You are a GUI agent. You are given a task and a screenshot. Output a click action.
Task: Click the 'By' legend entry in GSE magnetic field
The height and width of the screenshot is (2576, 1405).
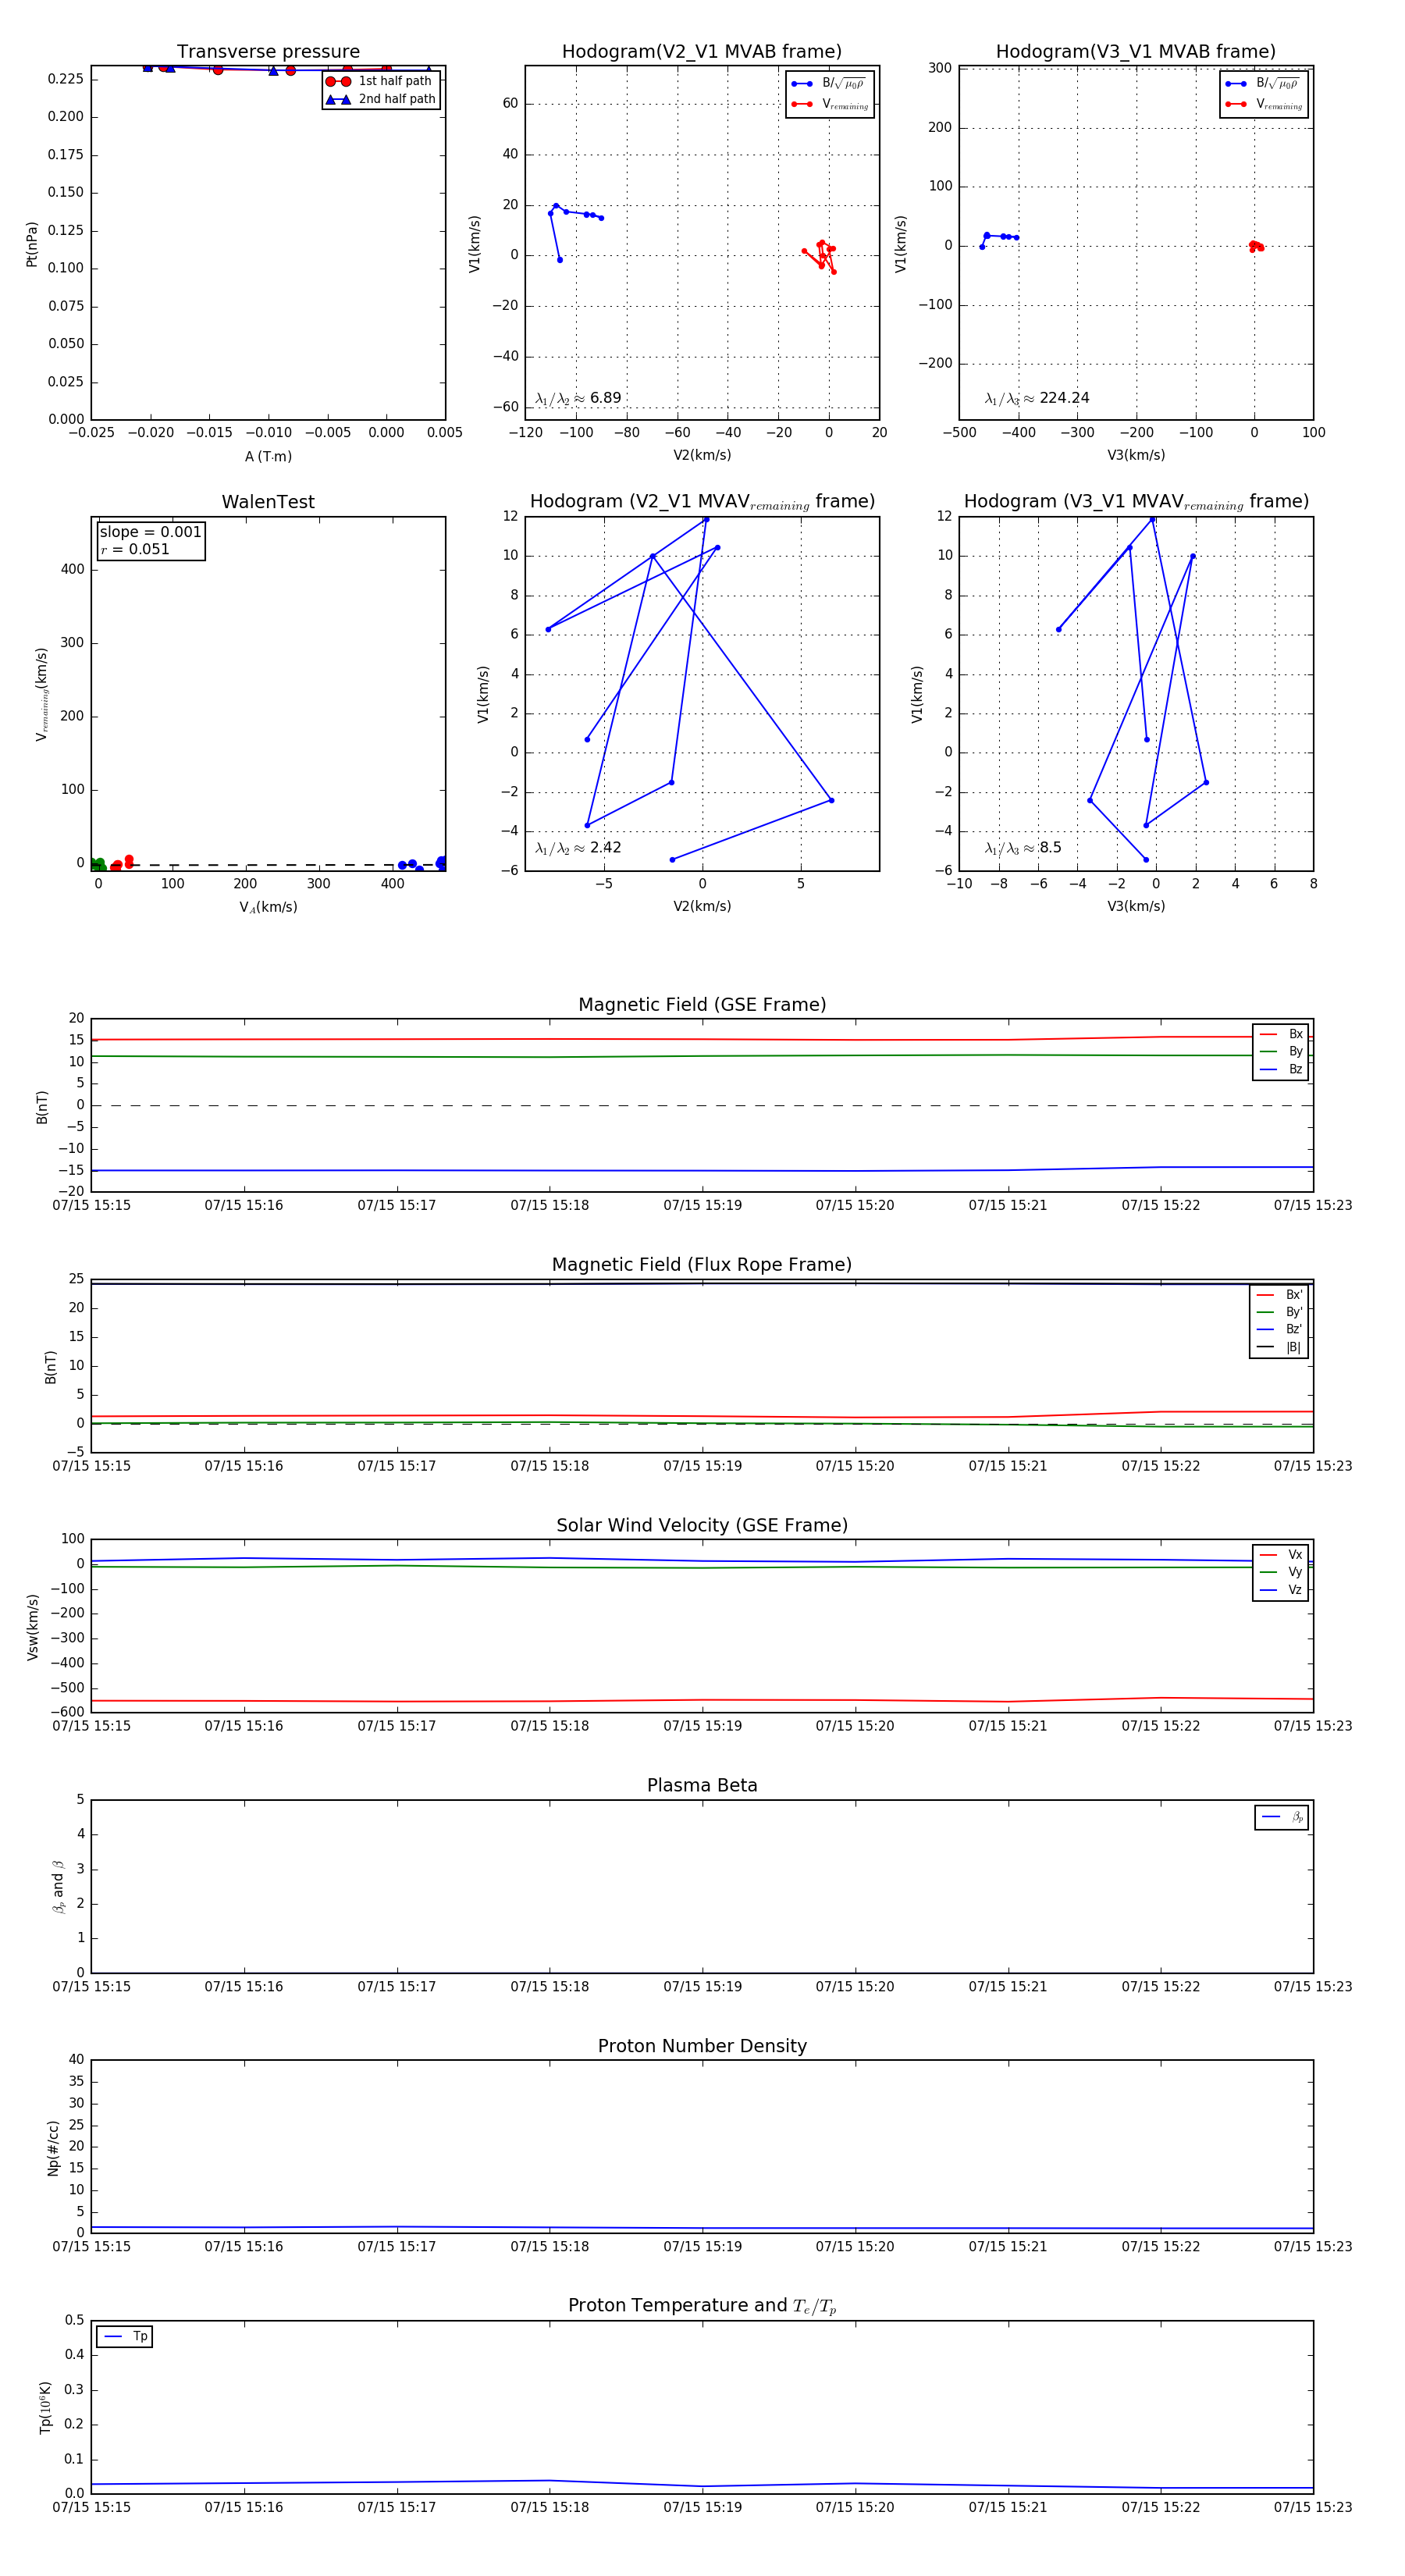coord(1281,1051)
